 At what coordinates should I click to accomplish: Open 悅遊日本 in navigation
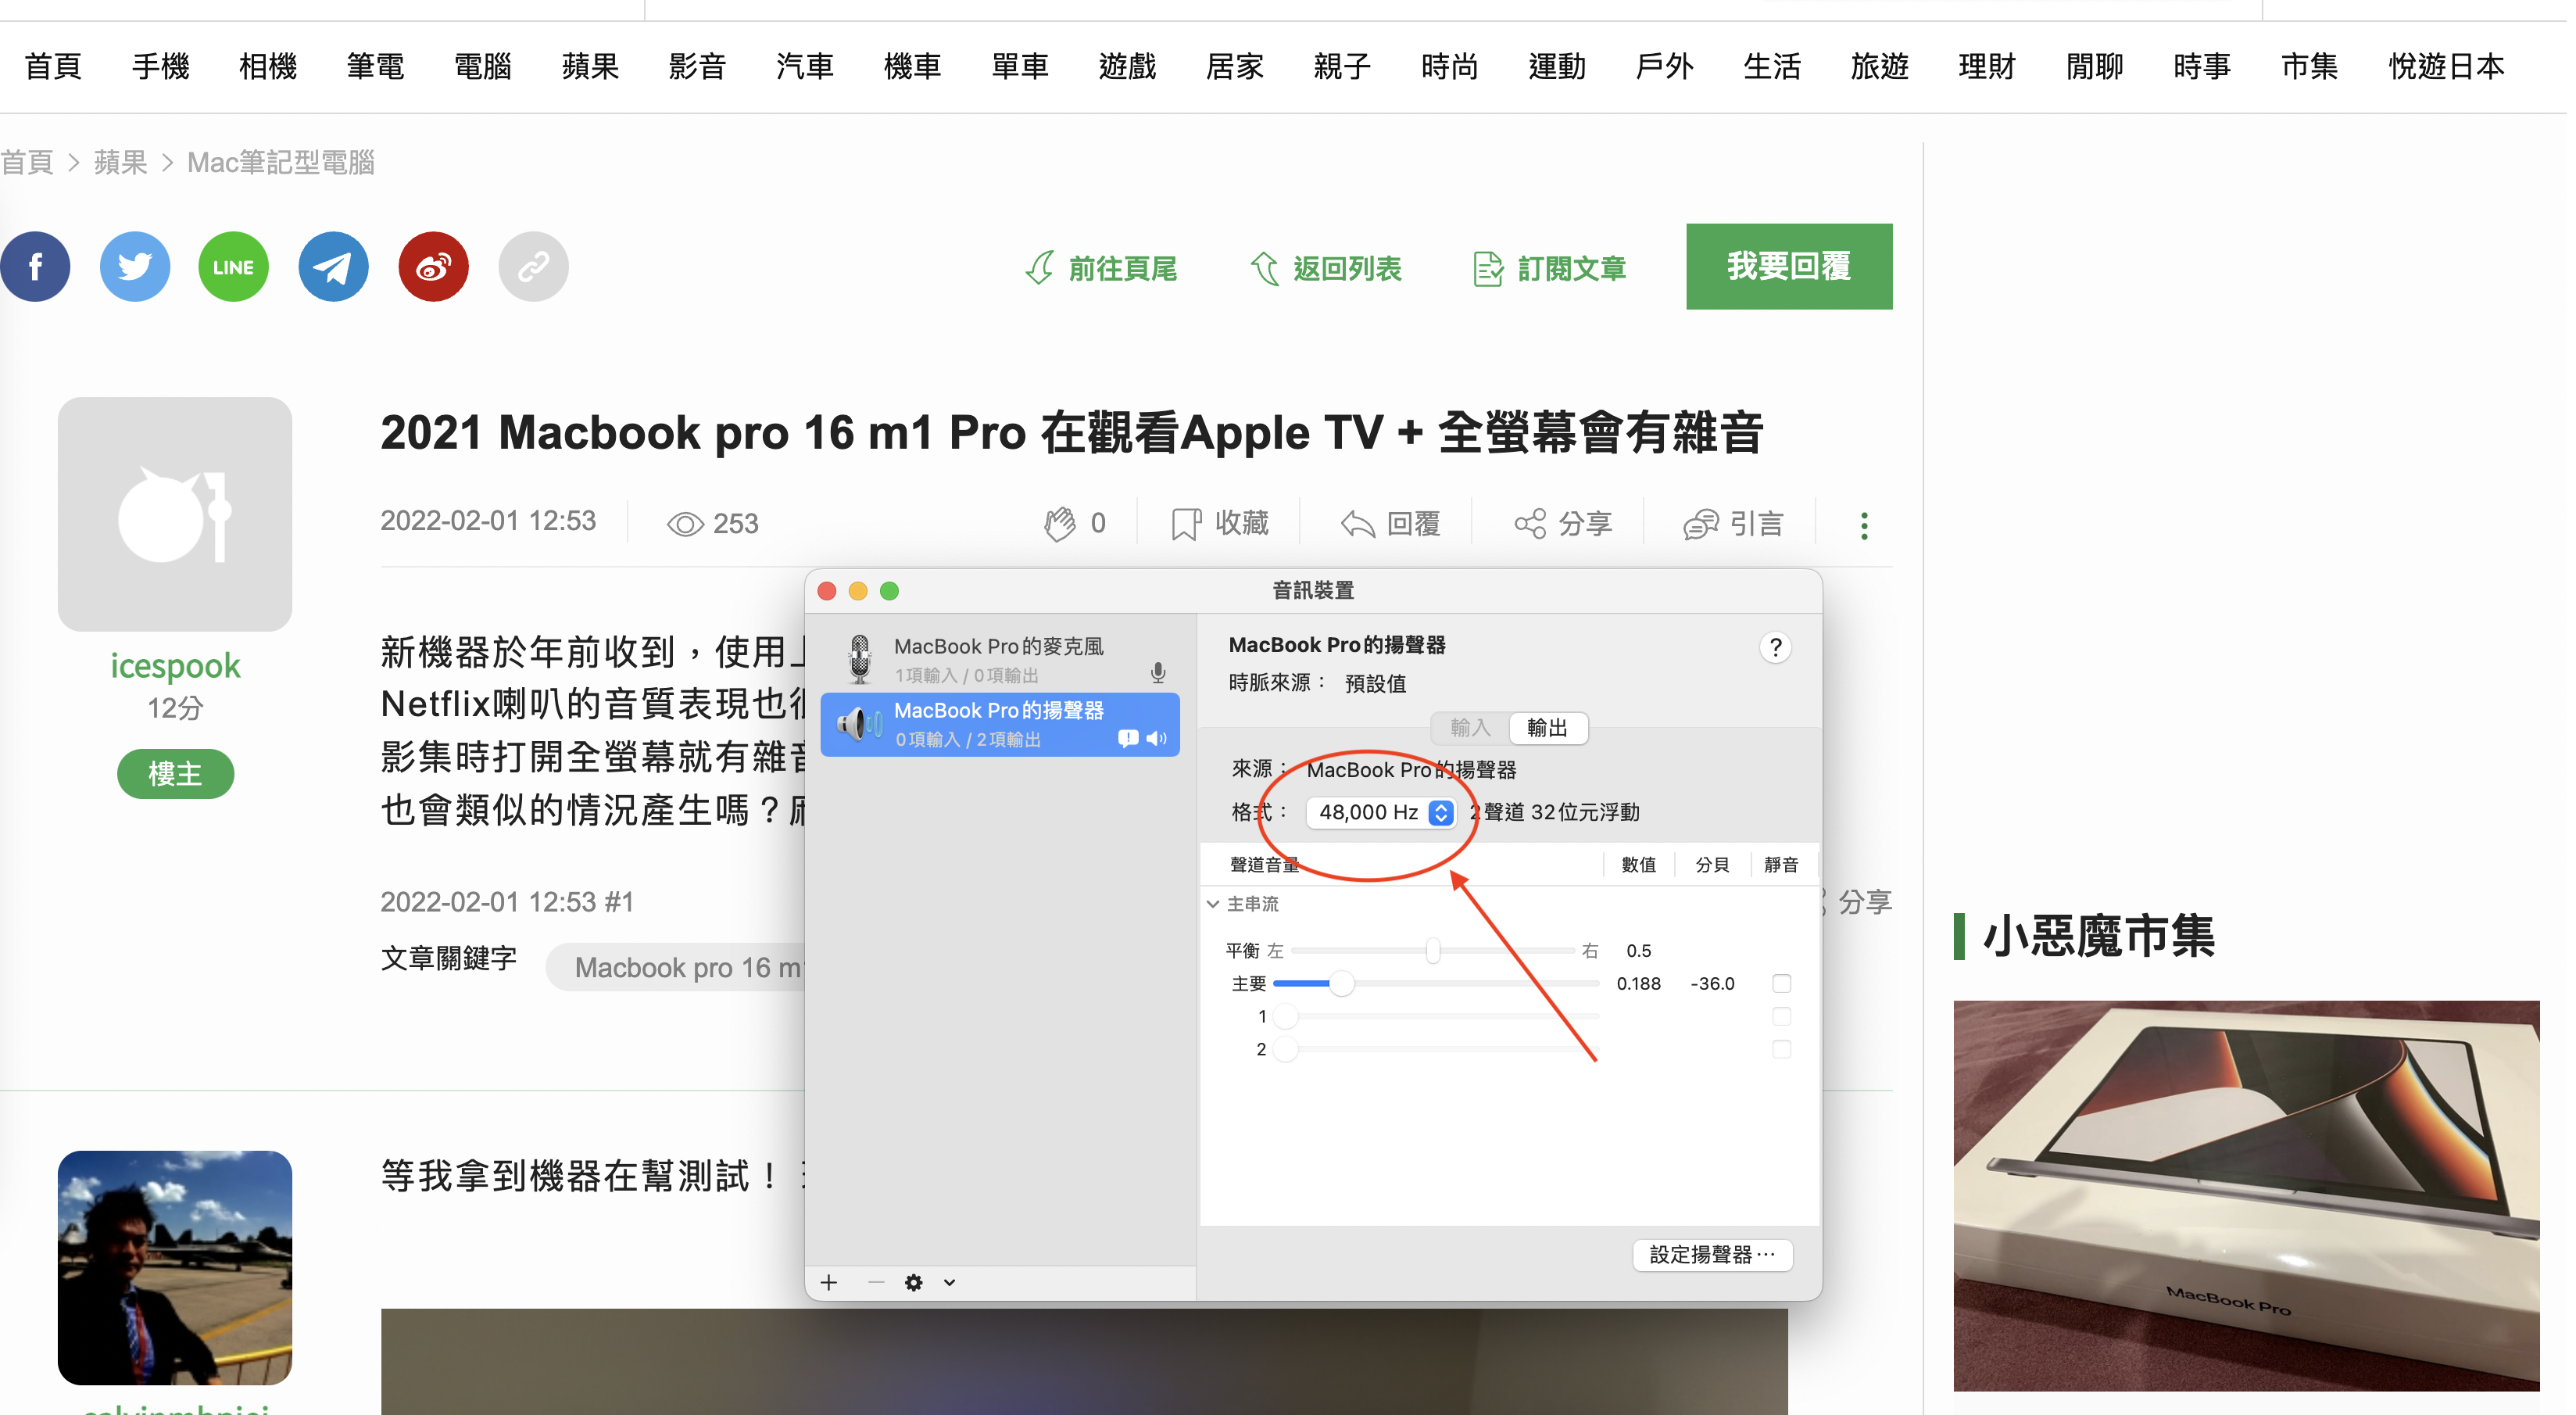[x=2447, y=67]
